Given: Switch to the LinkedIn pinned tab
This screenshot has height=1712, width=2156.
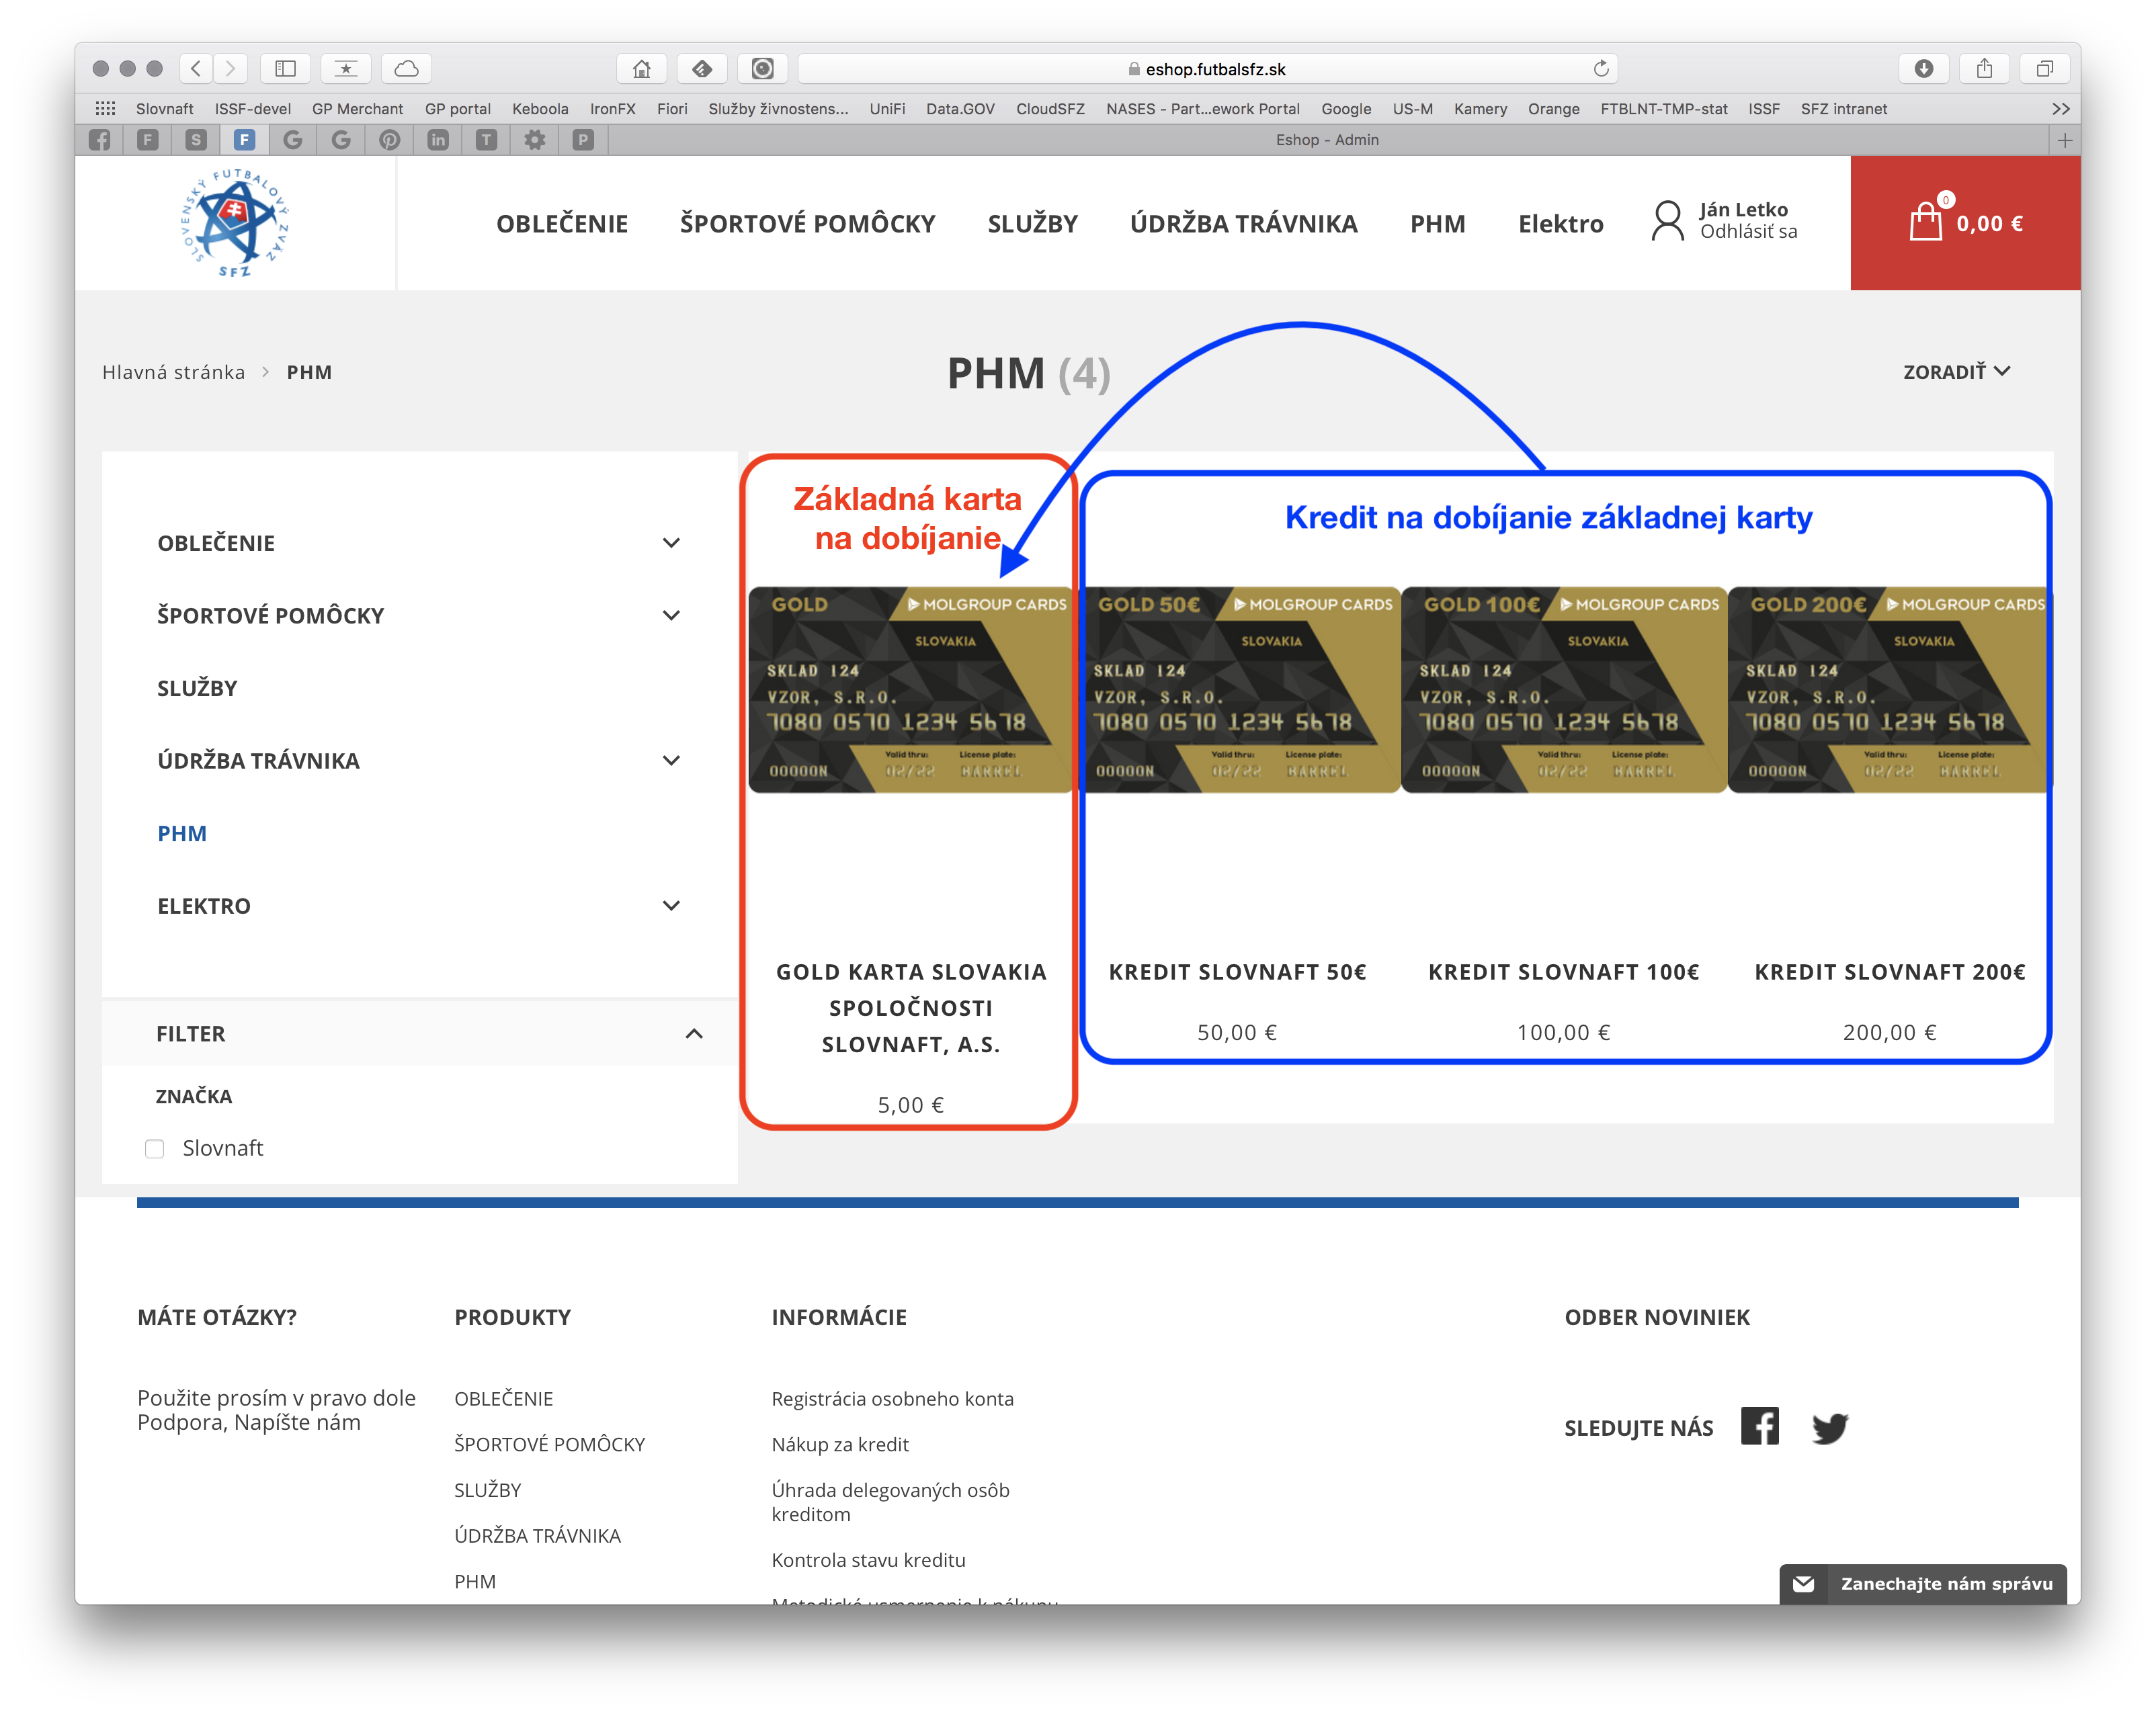Looking at the screenshot, I should [438, 140].
